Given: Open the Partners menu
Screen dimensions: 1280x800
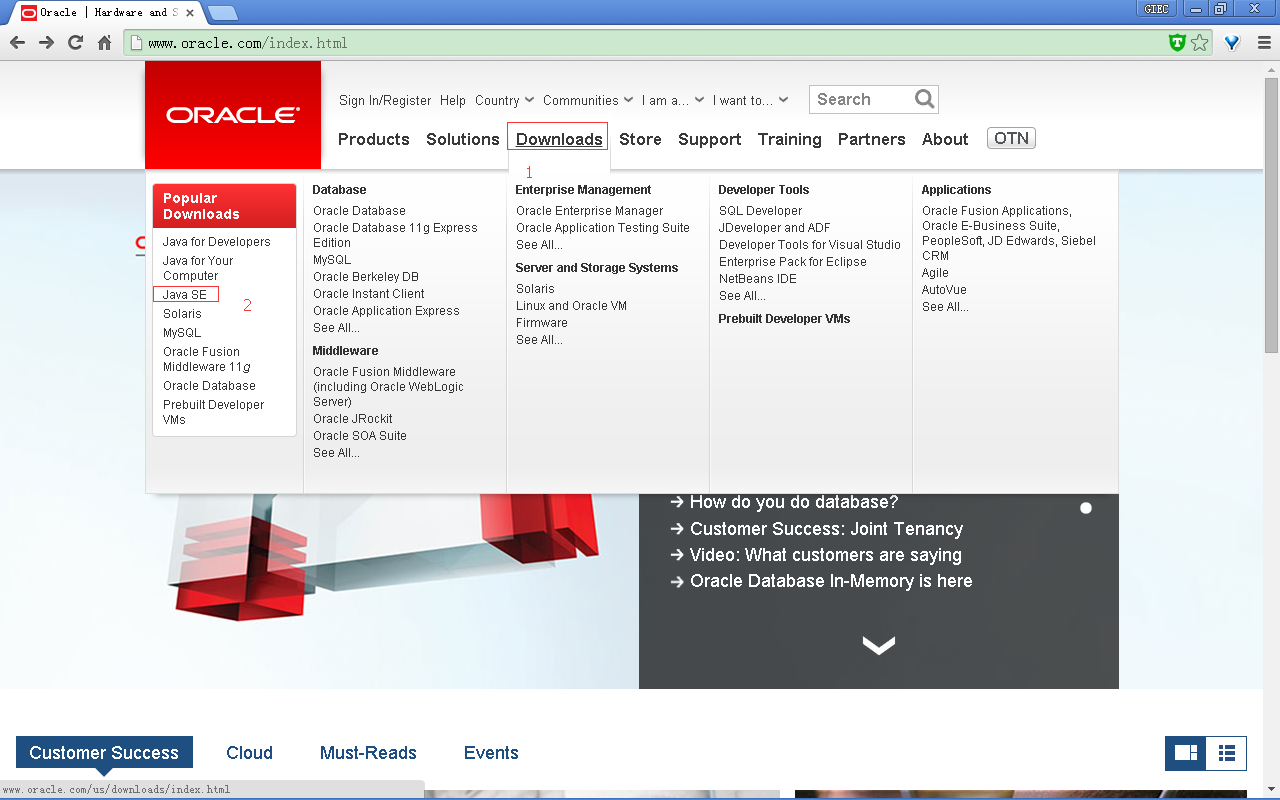Looking at the screenshot, I should click(x=872, y=139).
